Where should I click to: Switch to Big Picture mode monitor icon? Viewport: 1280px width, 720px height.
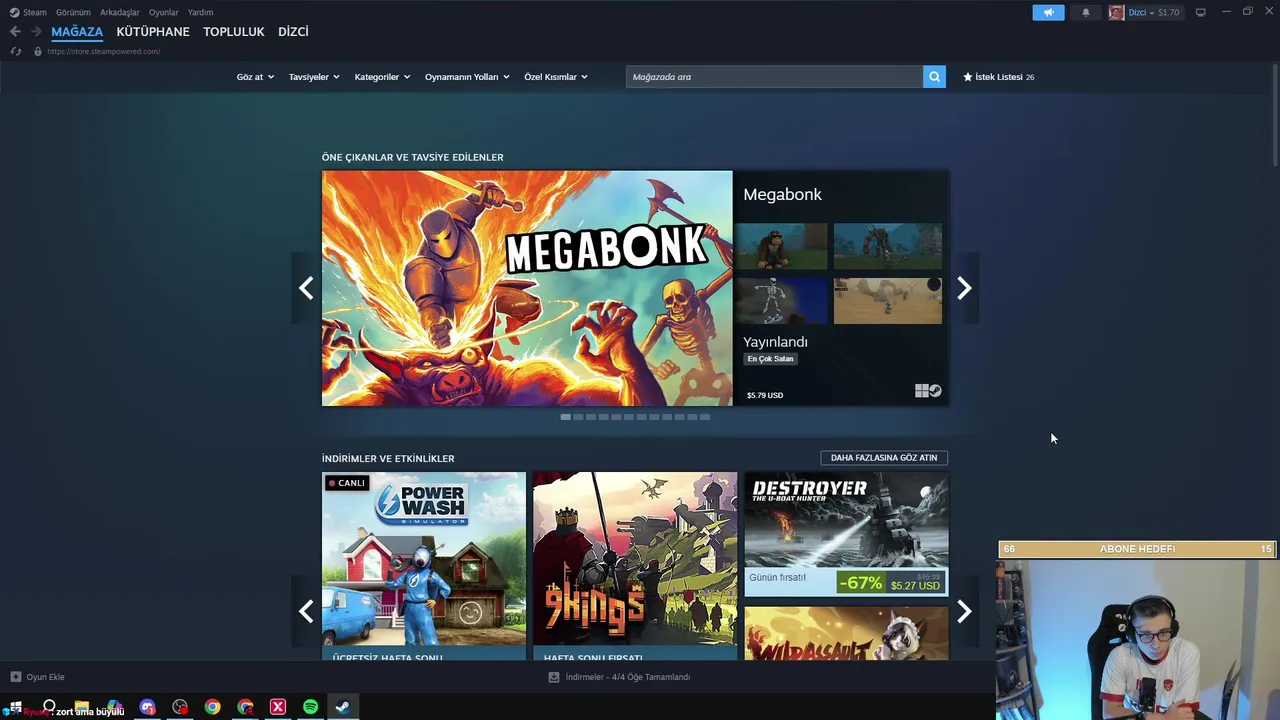coord(1201,12)
